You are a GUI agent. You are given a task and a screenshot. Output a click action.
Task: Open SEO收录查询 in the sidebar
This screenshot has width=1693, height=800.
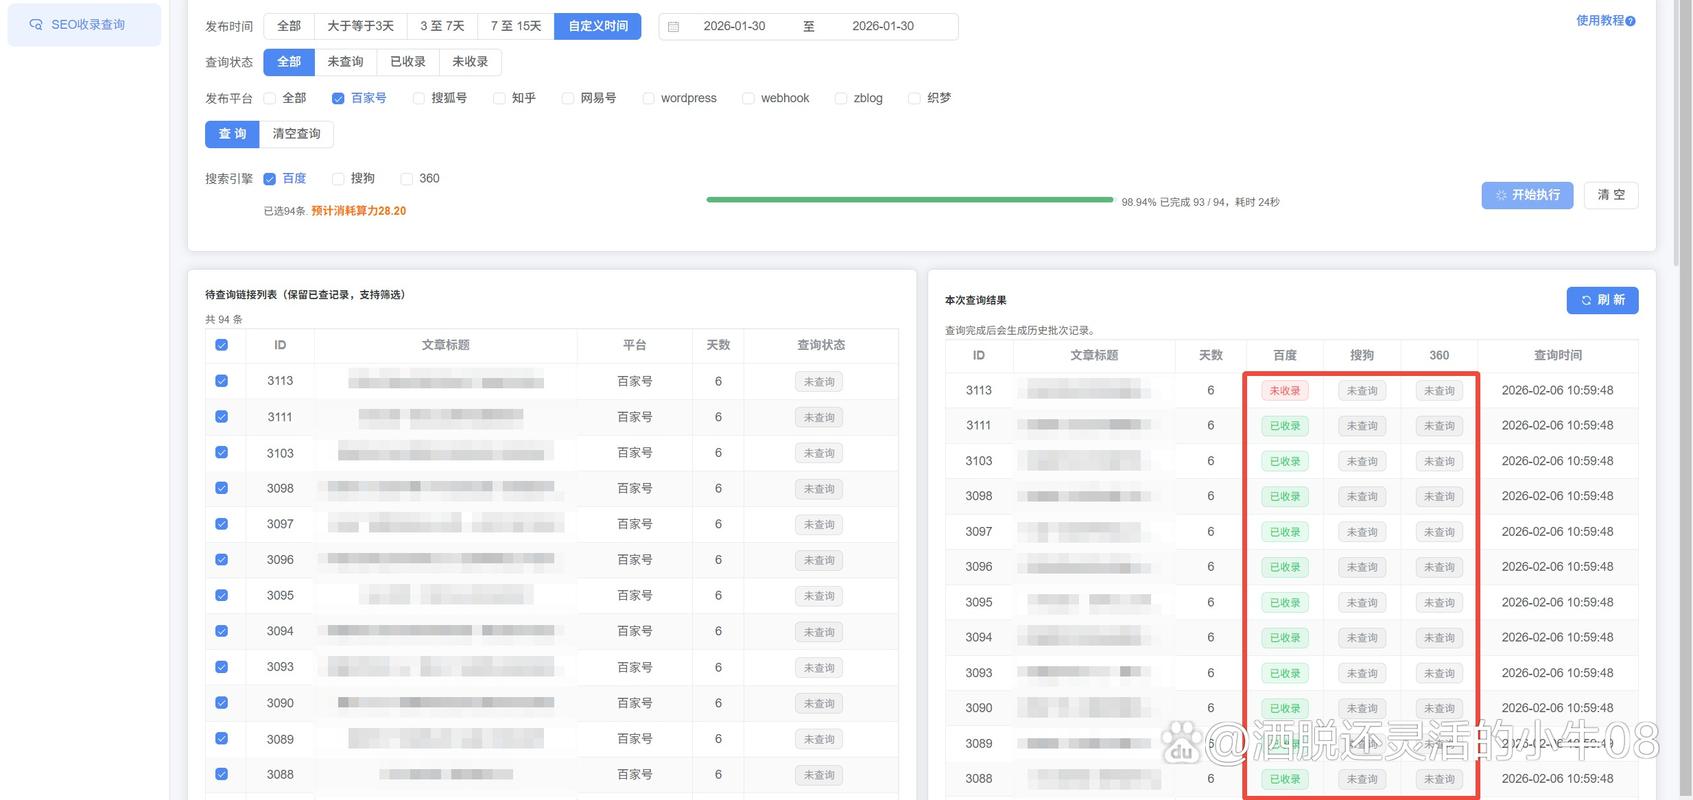click(84, 25)
